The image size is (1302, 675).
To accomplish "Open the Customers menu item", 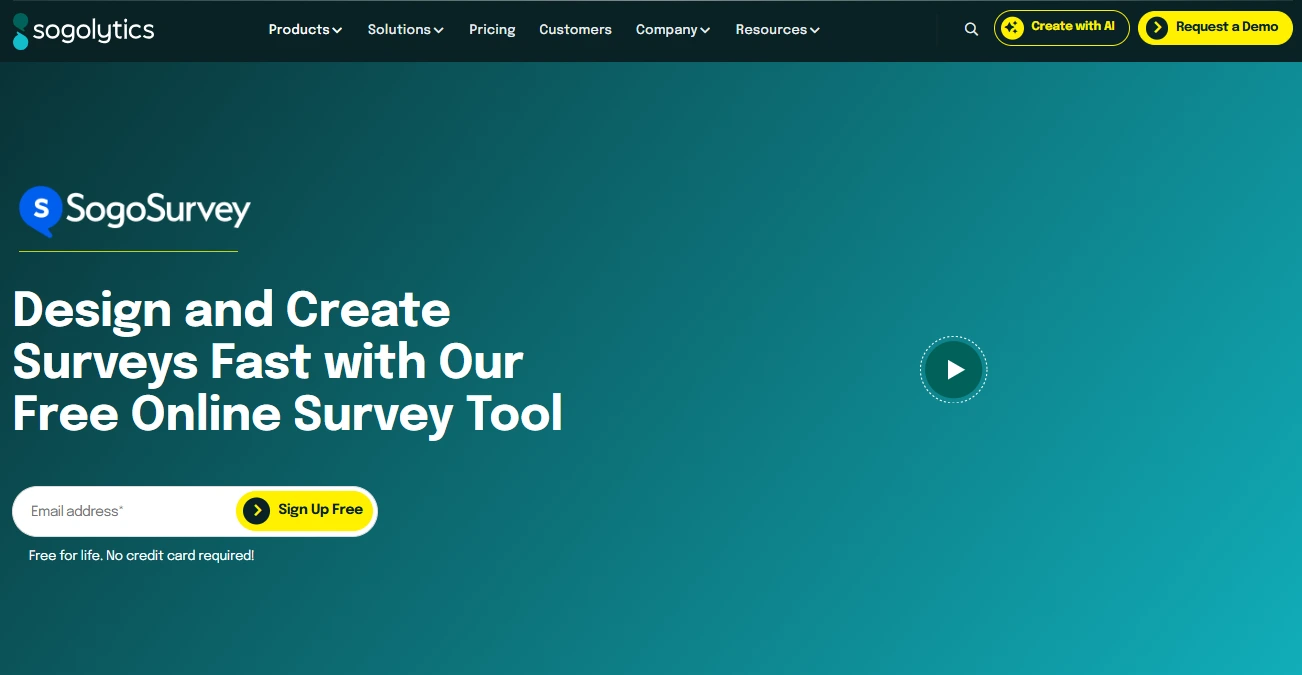I will coord(575,30).
